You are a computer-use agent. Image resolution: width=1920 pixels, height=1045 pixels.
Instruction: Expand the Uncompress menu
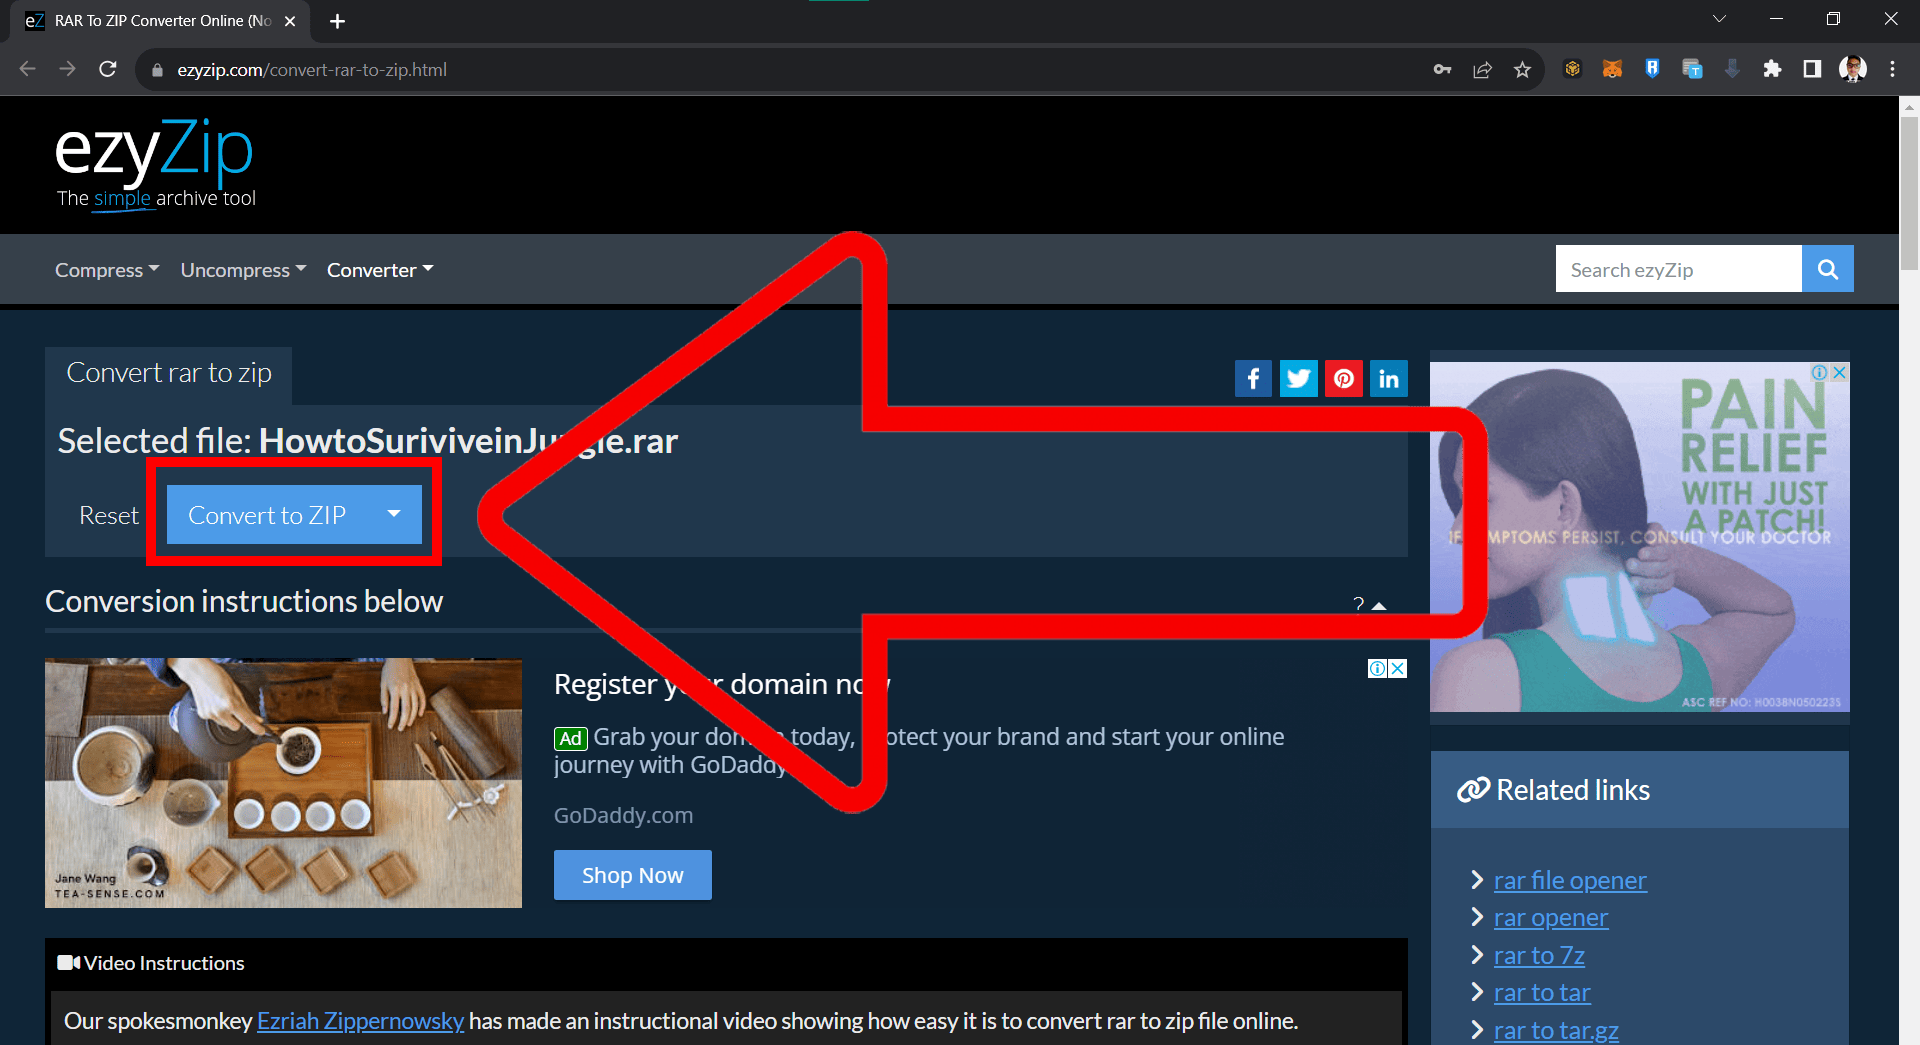(x=243, y=270)
